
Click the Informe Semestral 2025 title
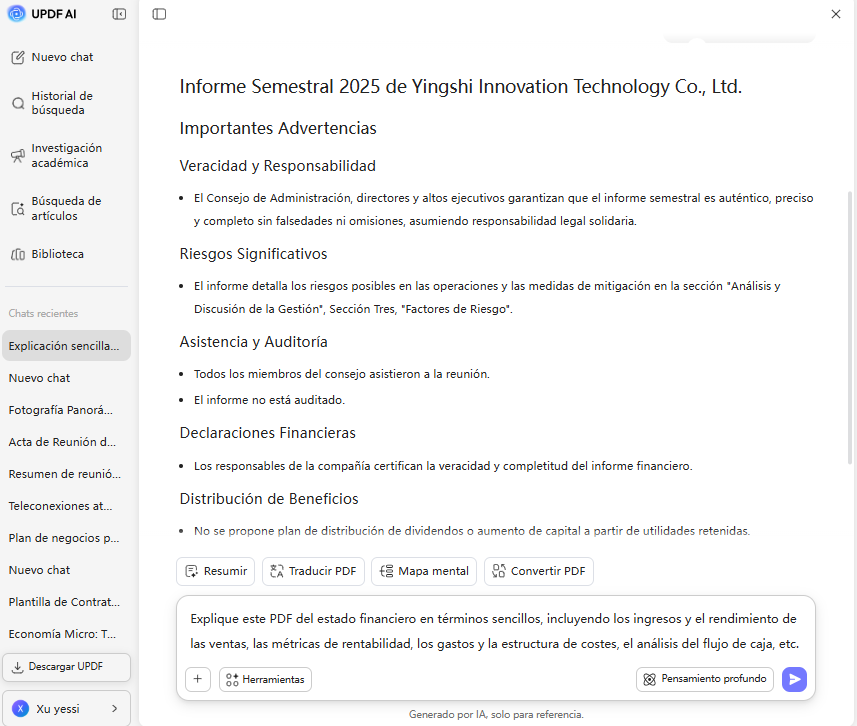pyautogui.click(x=461, y=86)
